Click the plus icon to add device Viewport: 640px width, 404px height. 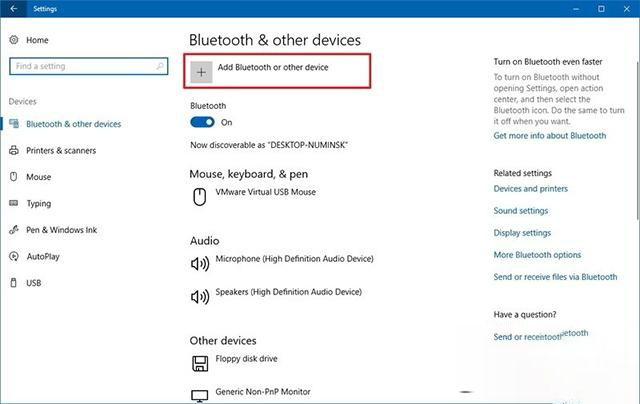click(x=202, y=71)
